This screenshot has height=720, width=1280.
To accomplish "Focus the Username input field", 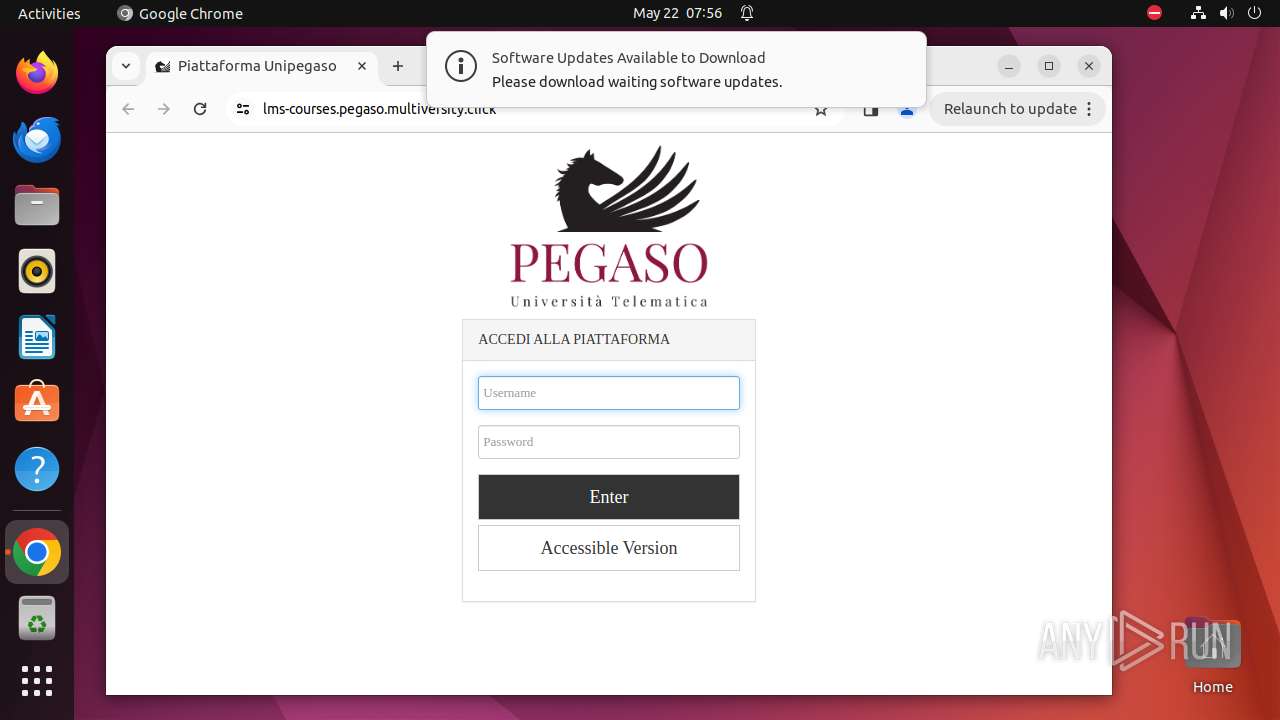I will (609, 393).
